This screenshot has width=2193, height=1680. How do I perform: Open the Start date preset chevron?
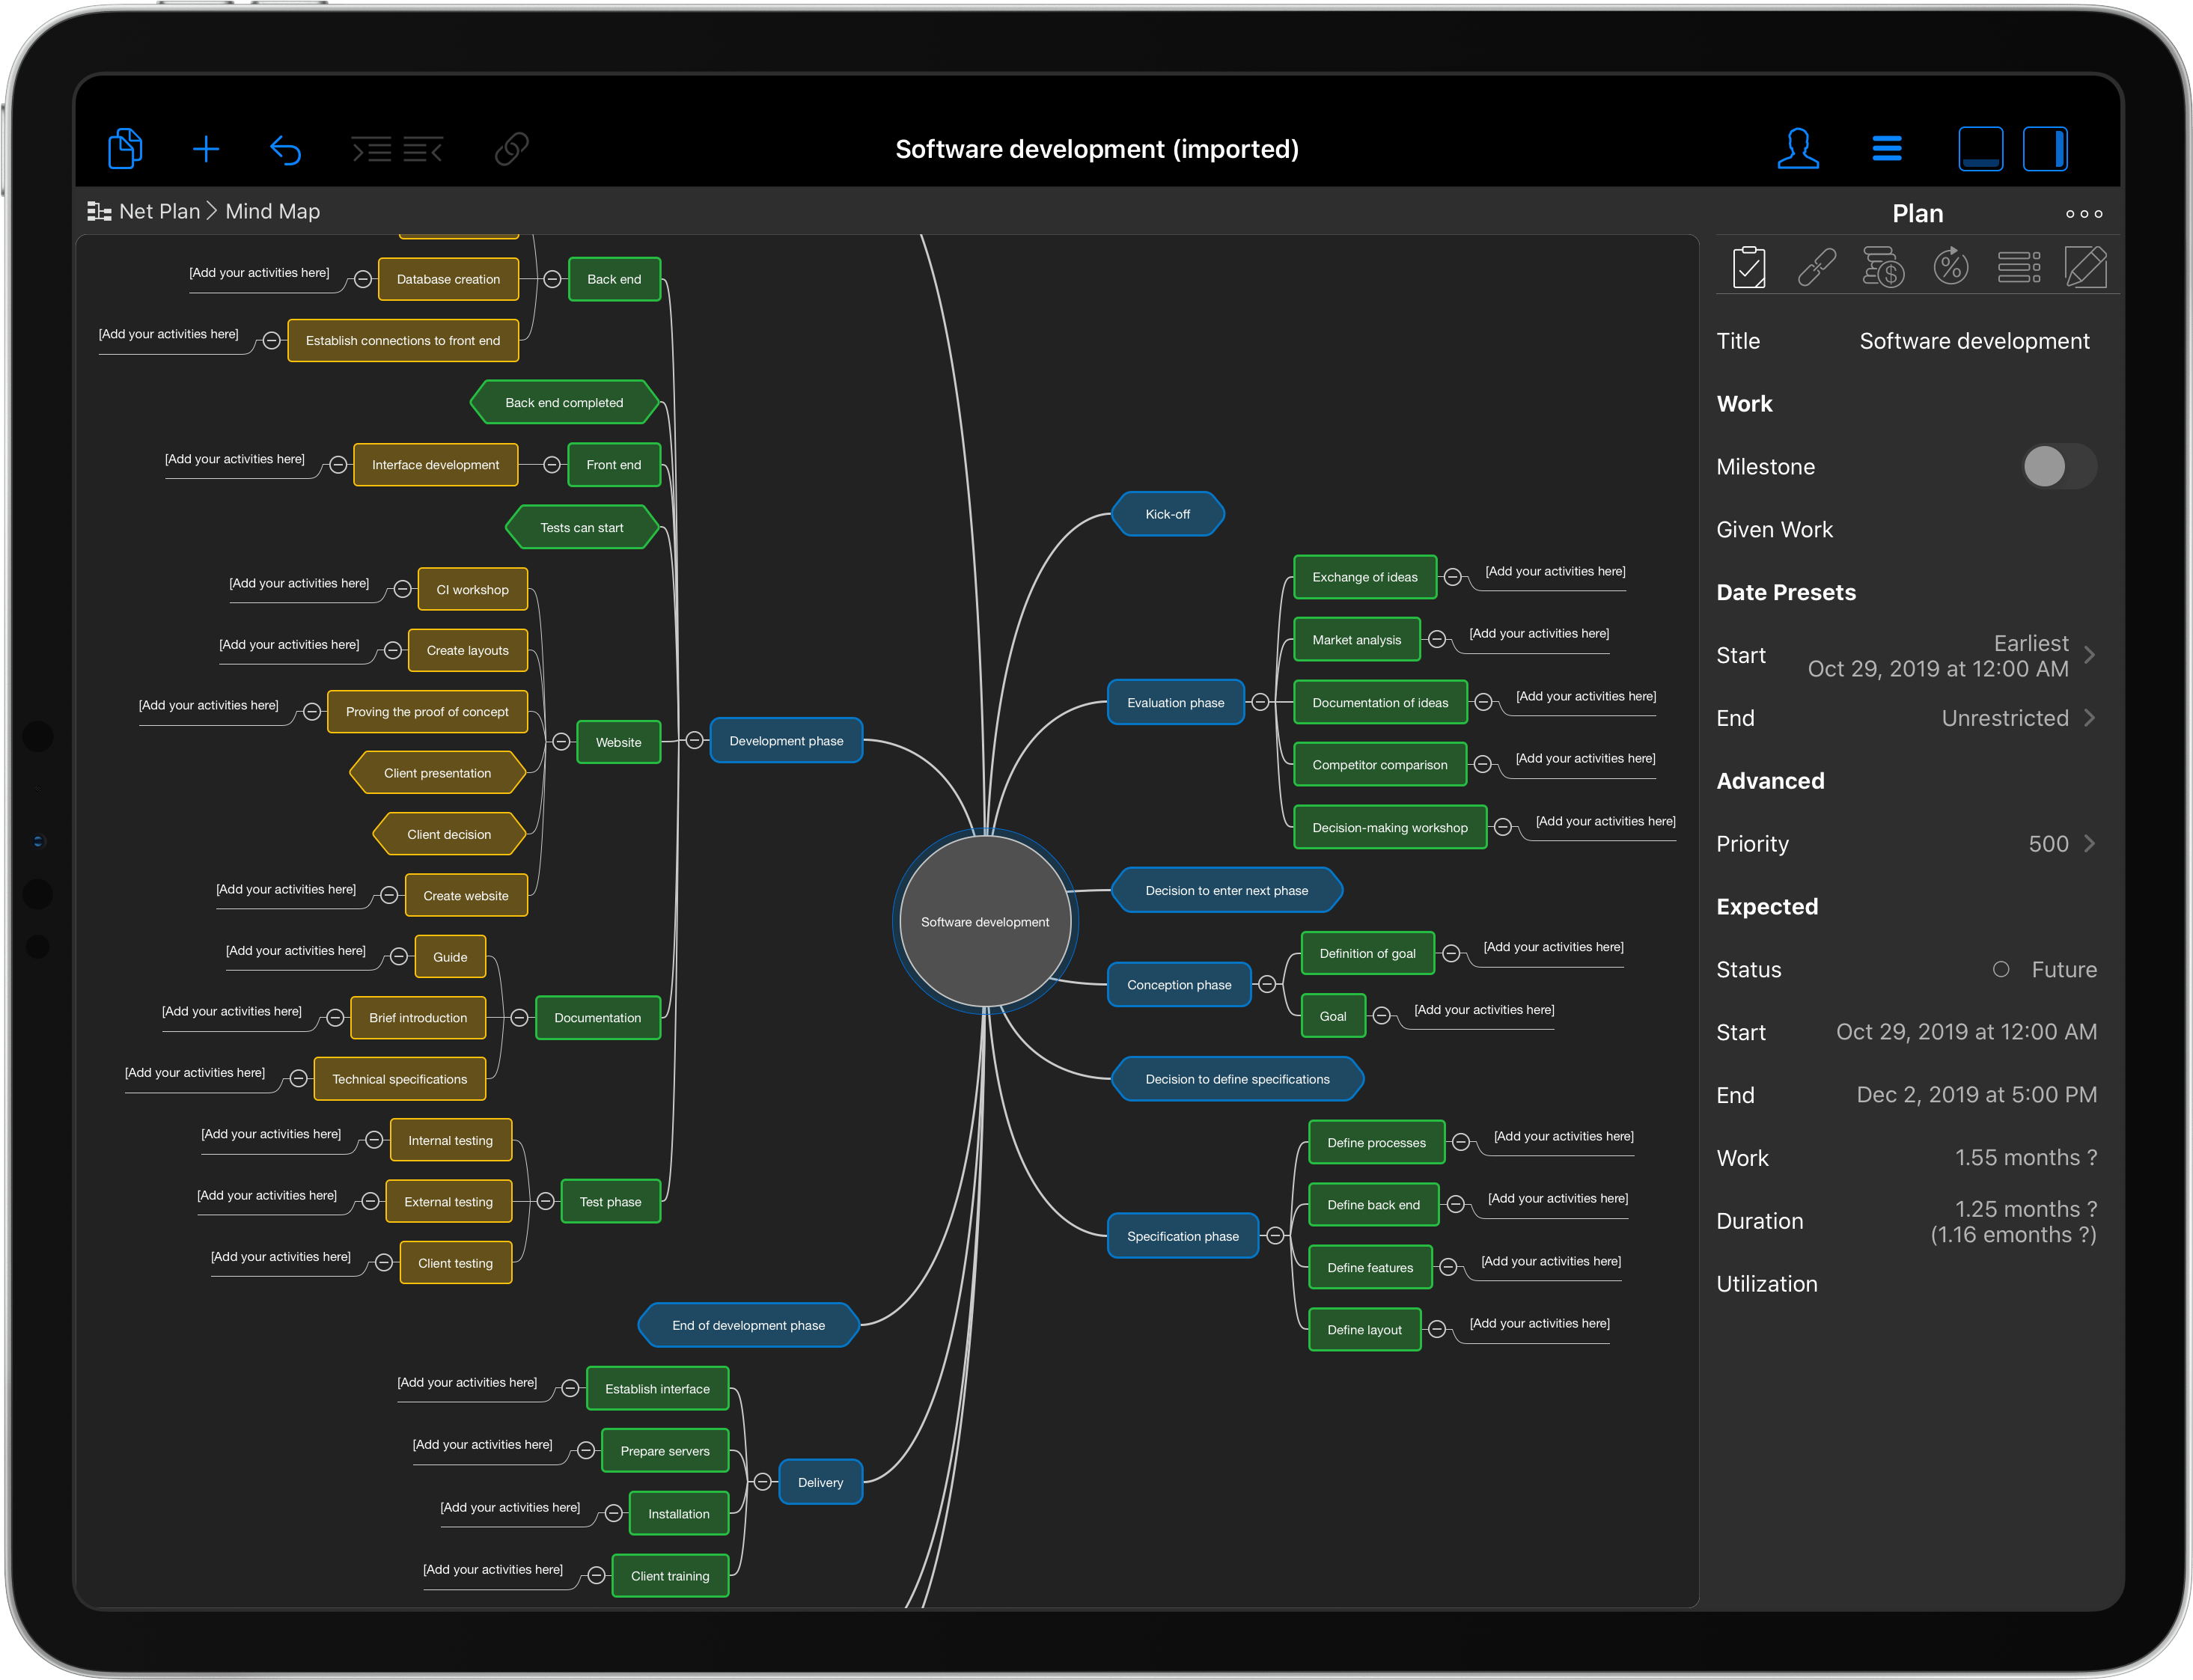click(x=2088, y=656)
